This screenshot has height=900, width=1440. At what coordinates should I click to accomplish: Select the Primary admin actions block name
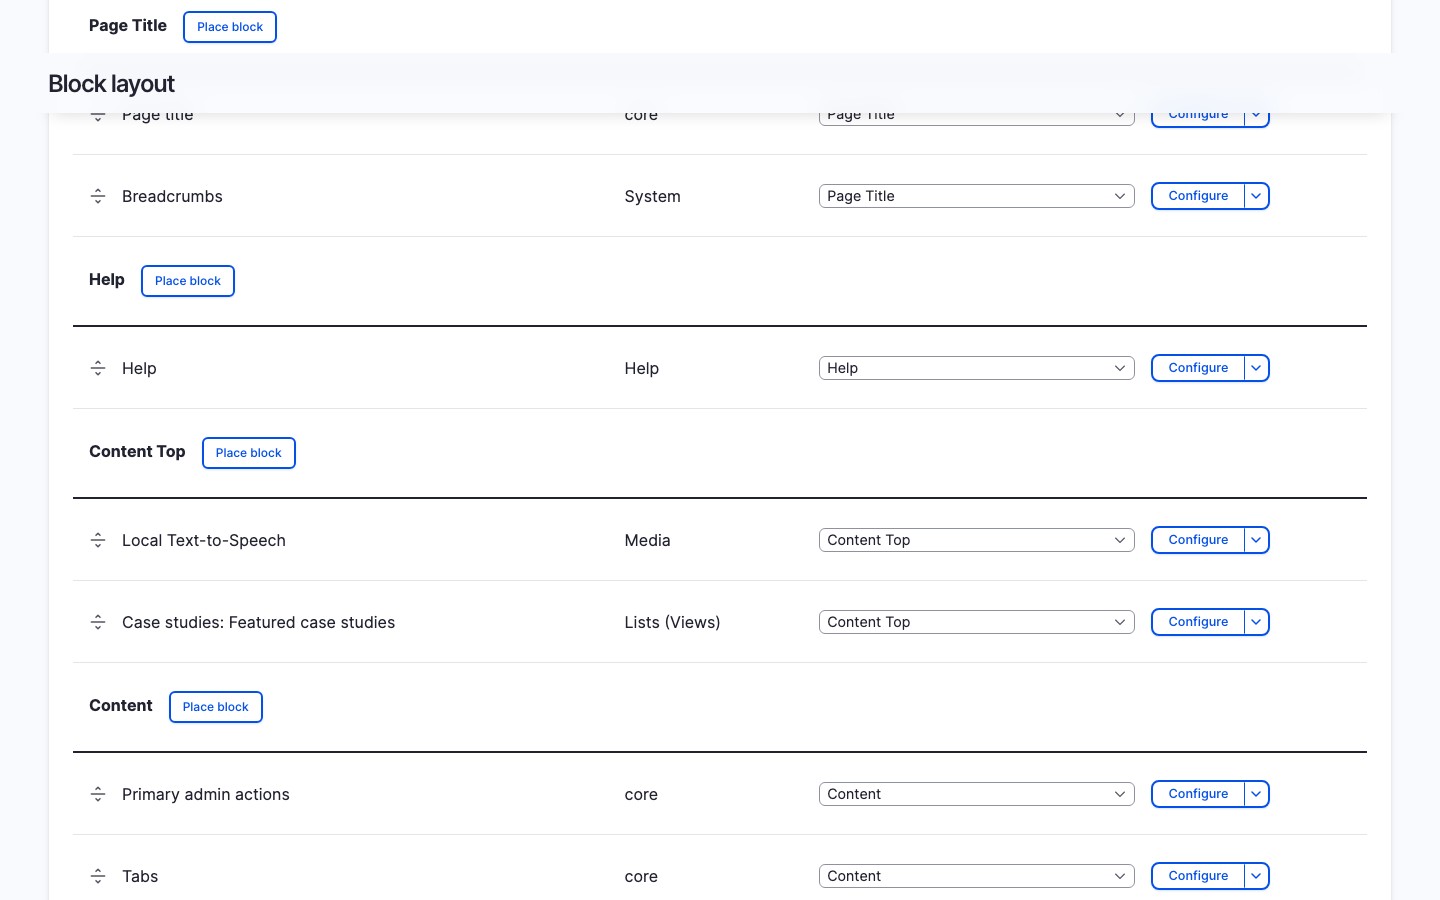pos(206,794)
